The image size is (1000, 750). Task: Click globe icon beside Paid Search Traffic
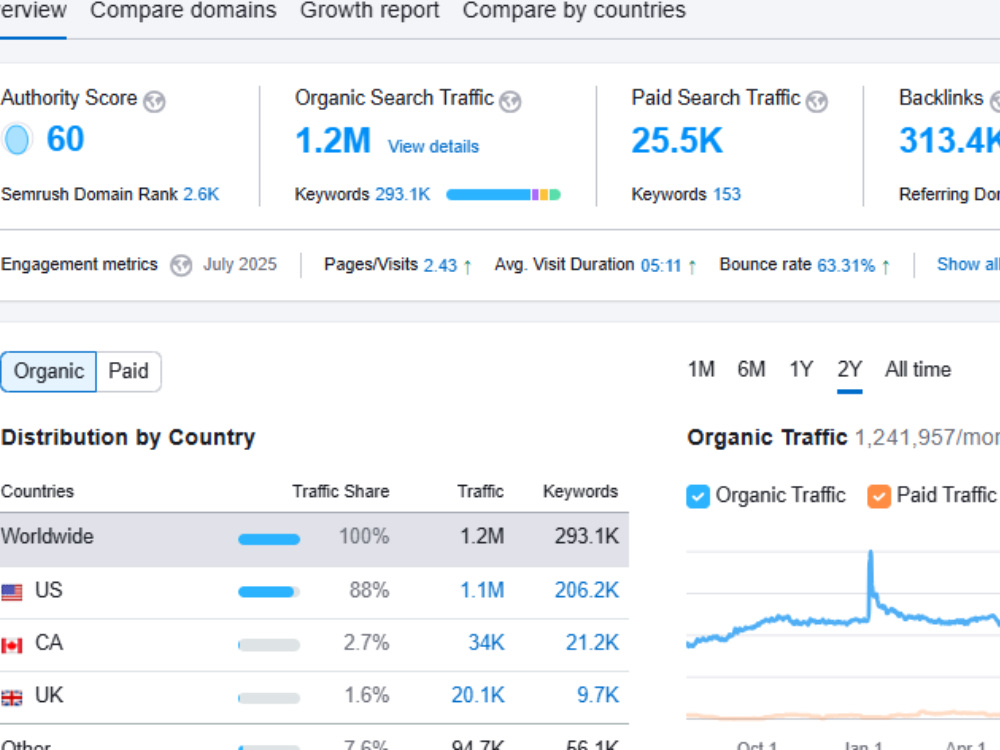tap(817, 101)
